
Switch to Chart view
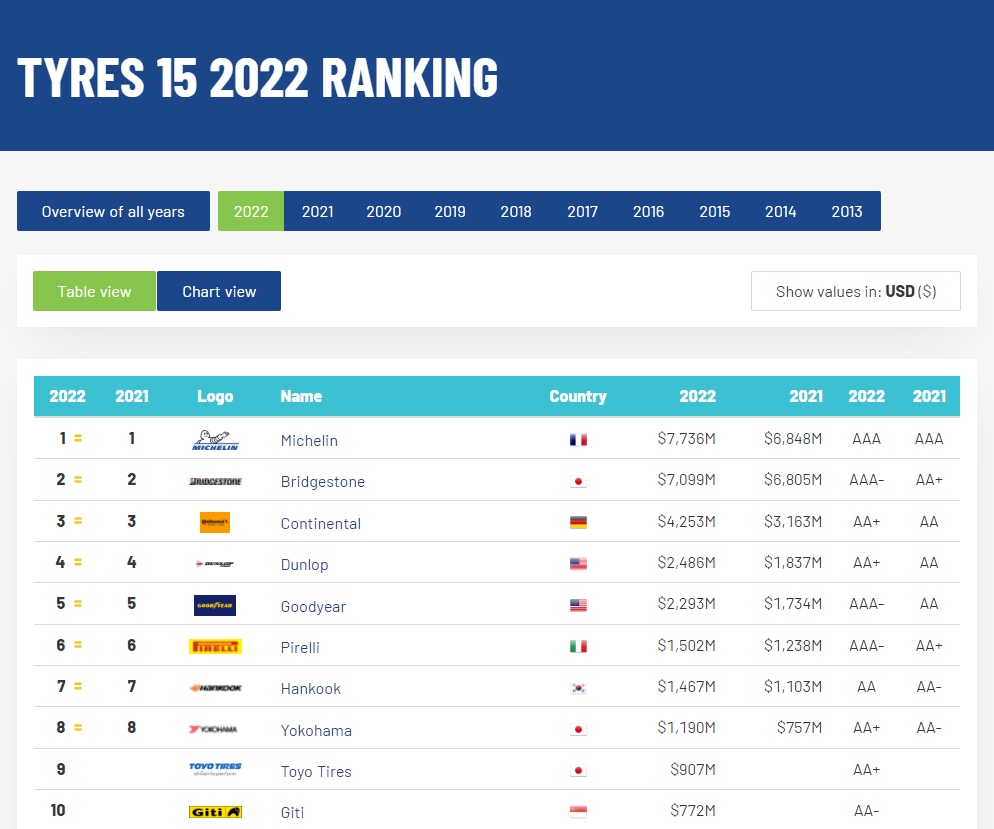coord(219,291)
